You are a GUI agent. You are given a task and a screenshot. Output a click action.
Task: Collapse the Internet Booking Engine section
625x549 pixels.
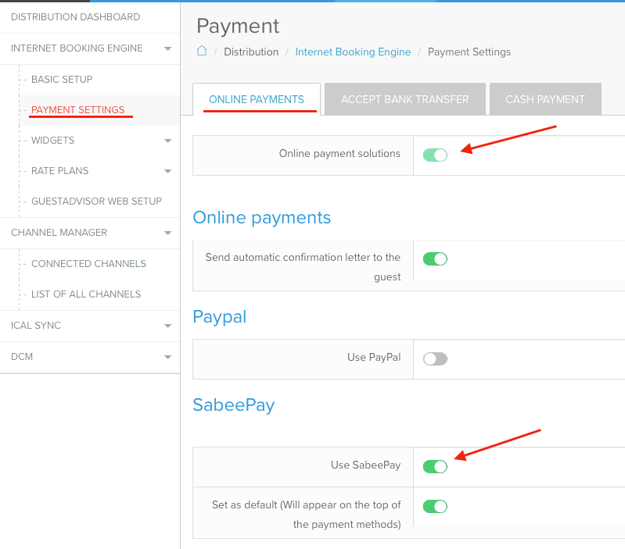click(x=167, y=48)
